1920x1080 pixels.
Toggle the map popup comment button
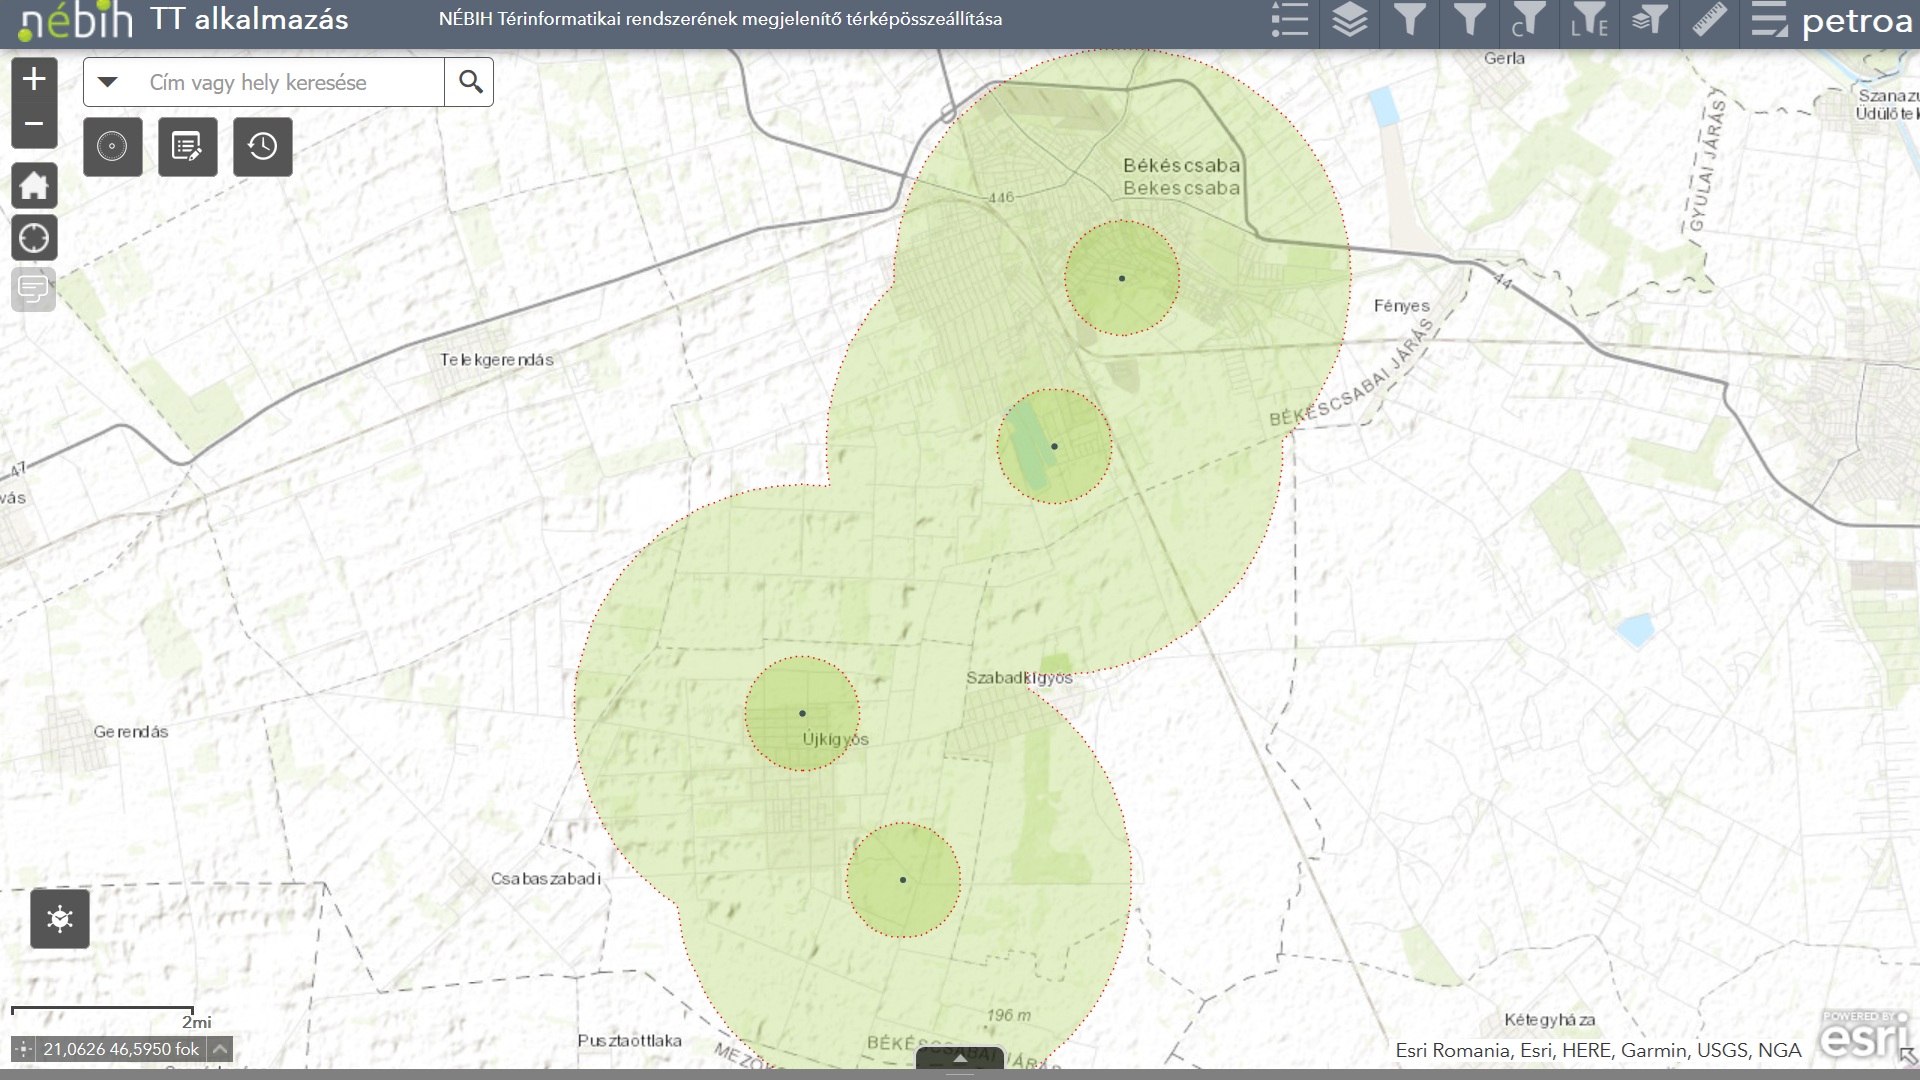click(x=34, y=290)
